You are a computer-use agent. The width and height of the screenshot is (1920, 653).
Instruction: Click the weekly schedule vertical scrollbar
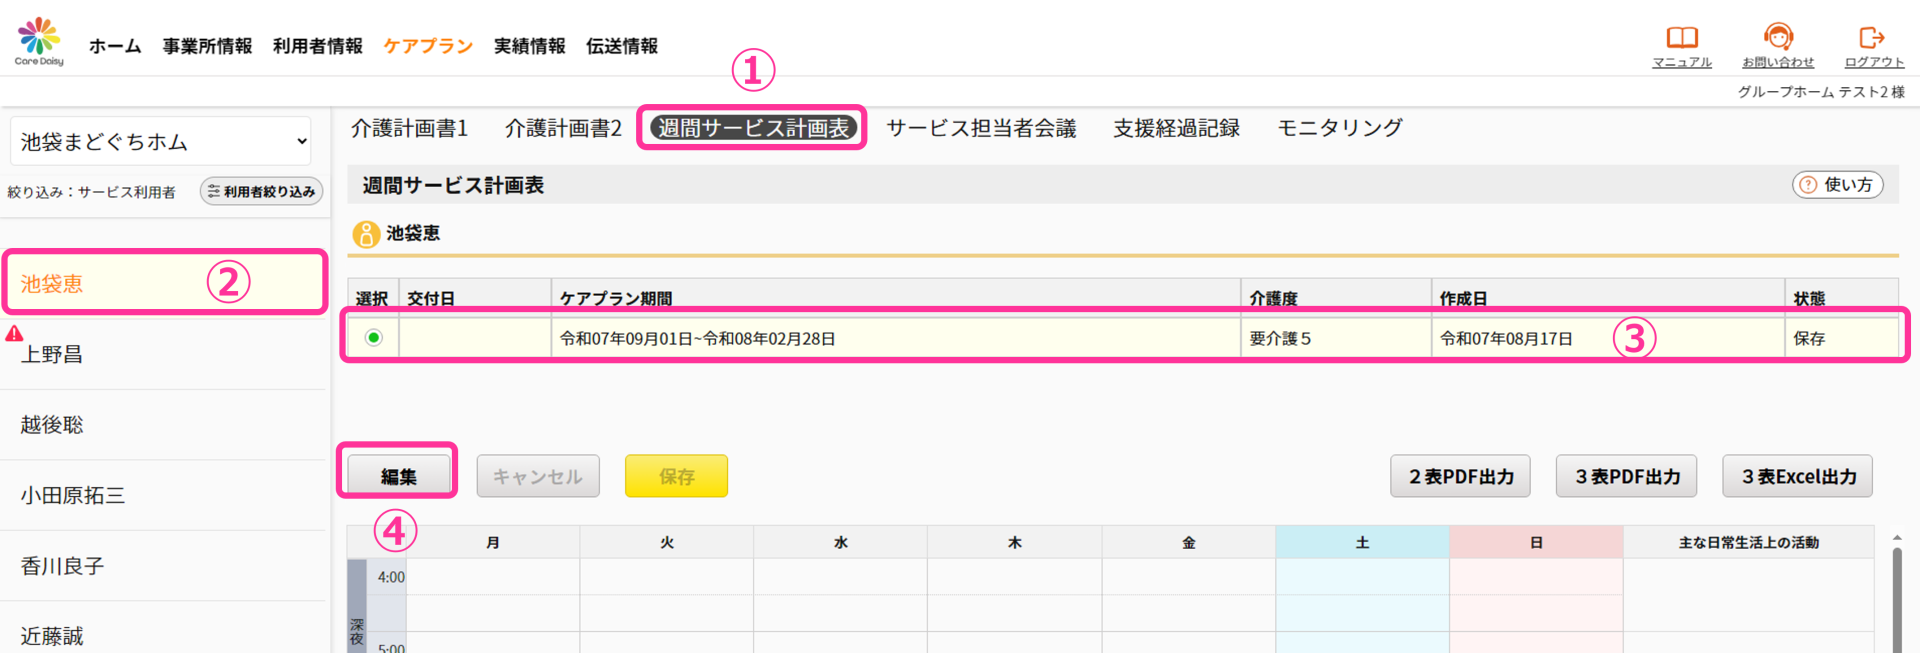tap(1896, 598)
